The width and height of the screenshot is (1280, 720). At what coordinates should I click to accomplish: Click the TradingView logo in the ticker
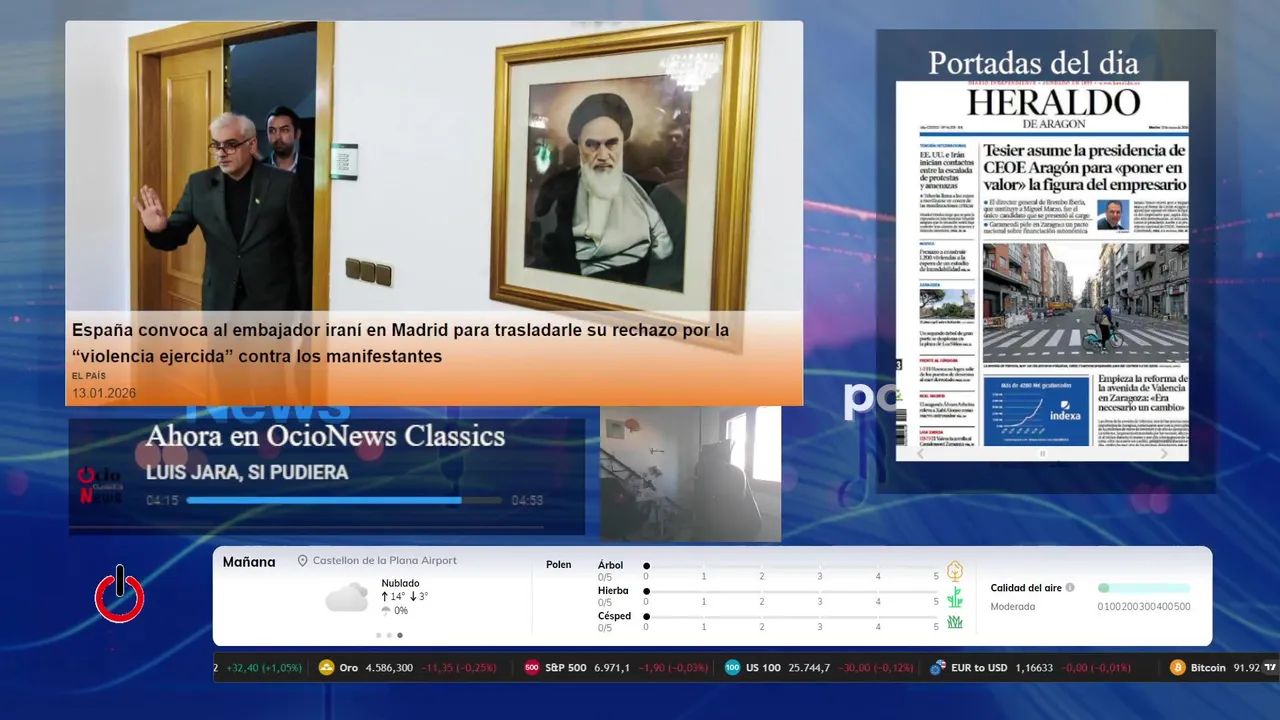tap(1271, 667)
